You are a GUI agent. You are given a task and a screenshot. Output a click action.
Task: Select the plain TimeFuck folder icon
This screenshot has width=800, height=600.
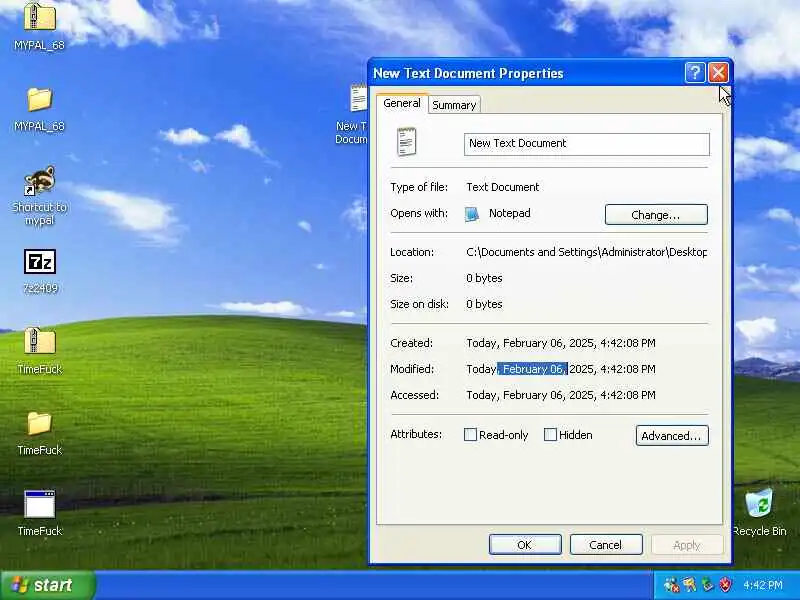(39, 423)
